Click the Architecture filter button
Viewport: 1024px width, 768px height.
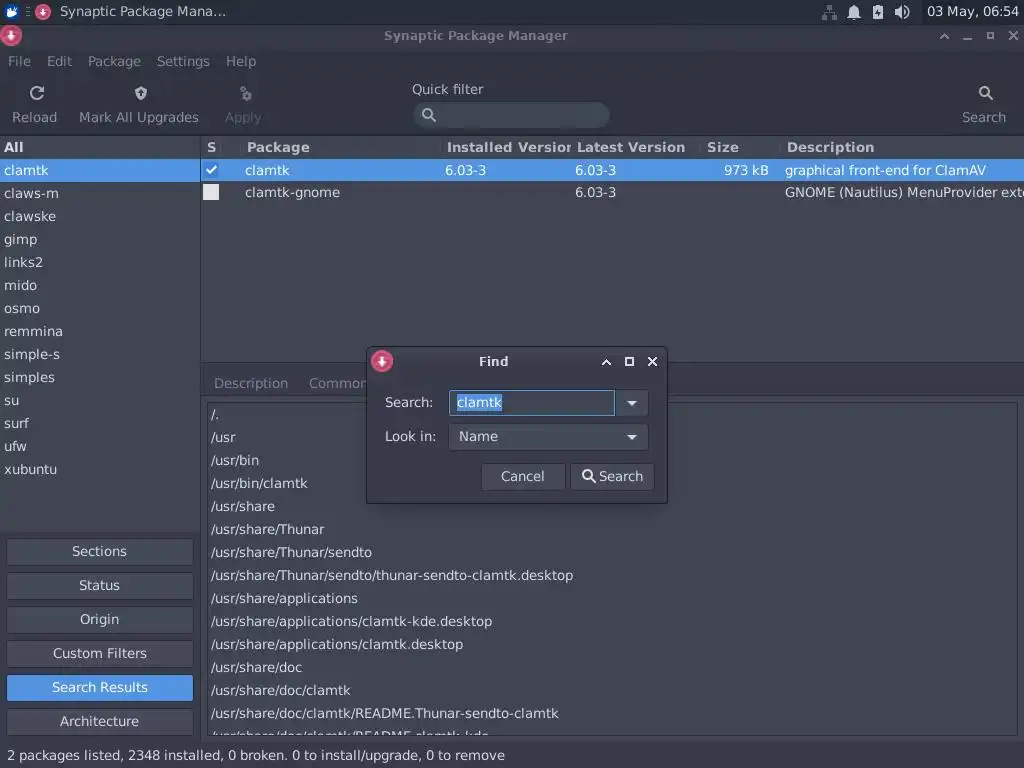pyautogui.click(x=99, y=722)
